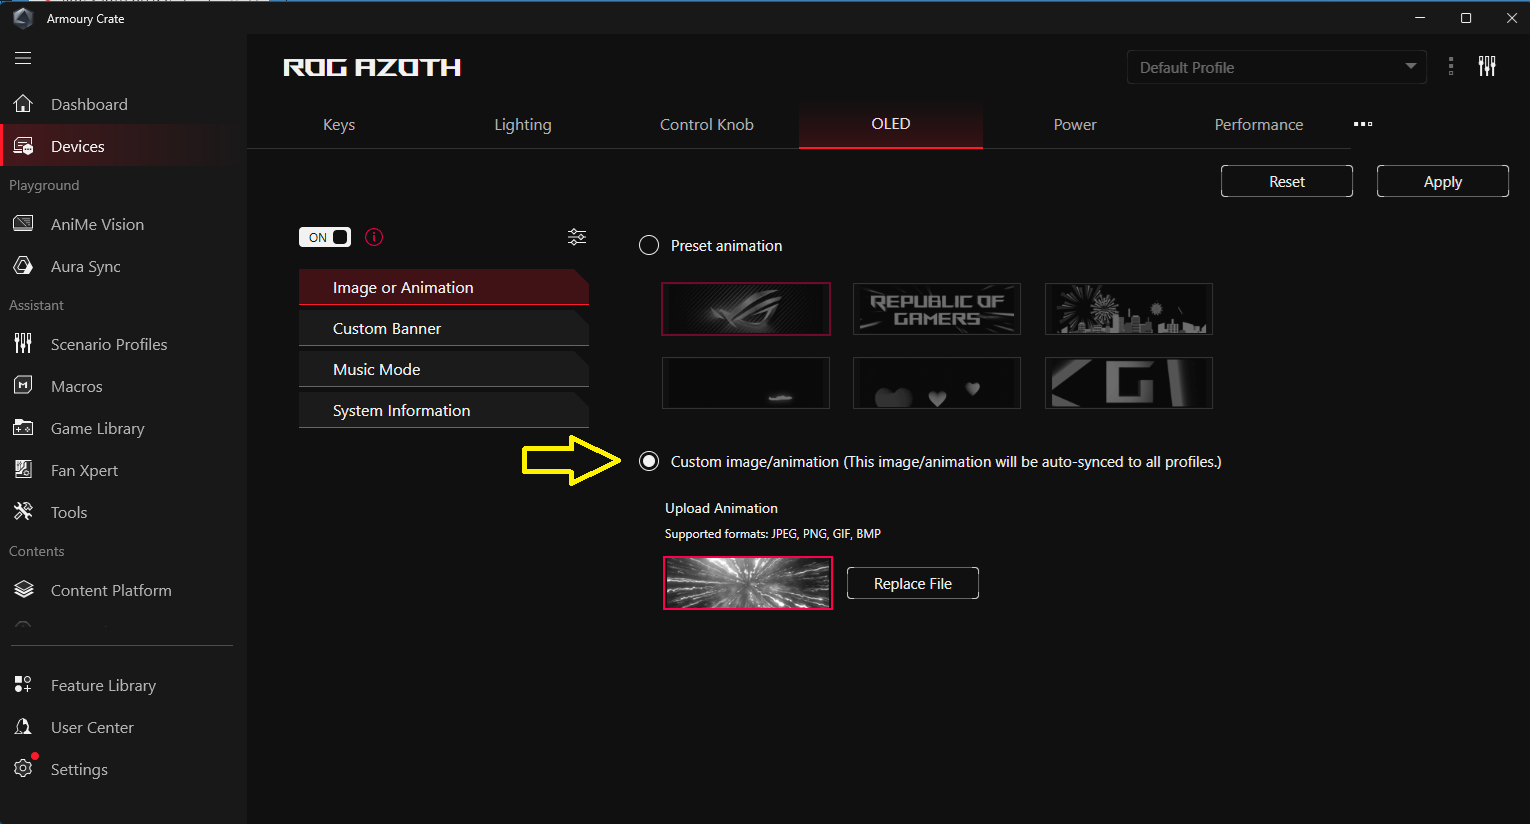Launch Fan Xpert
This screenshot has height=824, width=1530.
pyautogui.click(x=89, y=470)
